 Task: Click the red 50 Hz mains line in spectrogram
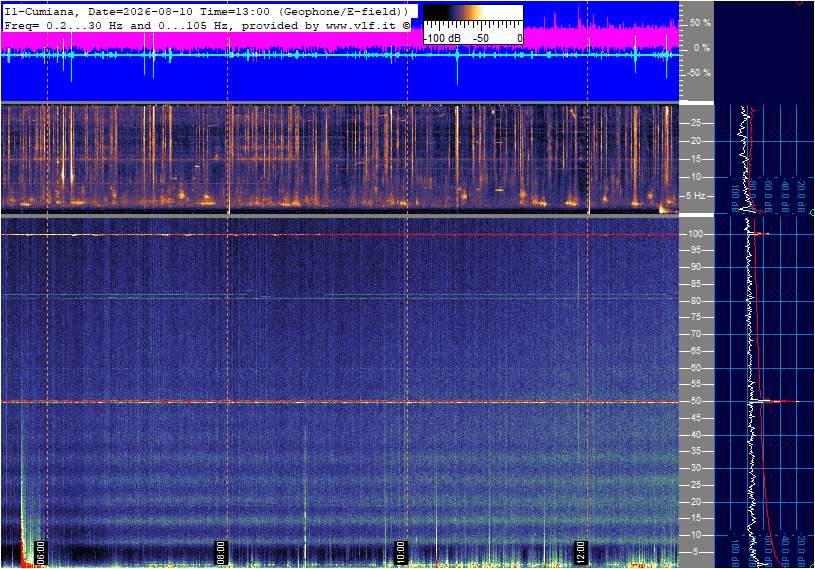tap(340, 402)
